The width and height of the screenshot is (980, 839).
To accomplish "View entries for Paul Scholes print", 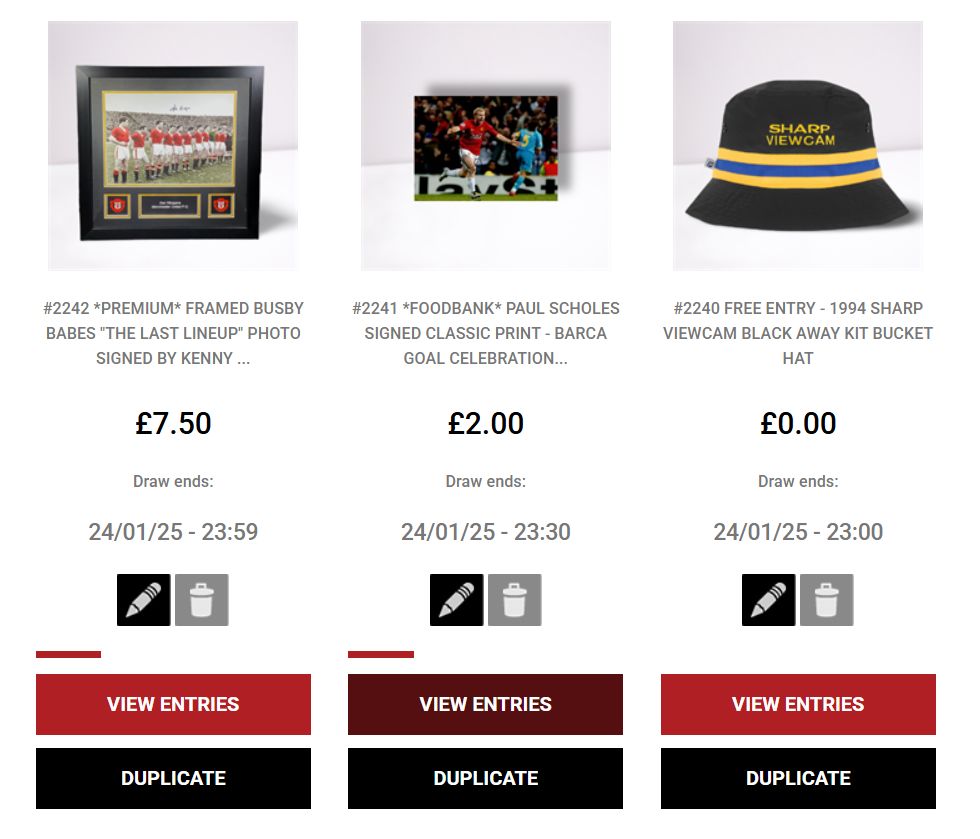I will pos(486,704).
